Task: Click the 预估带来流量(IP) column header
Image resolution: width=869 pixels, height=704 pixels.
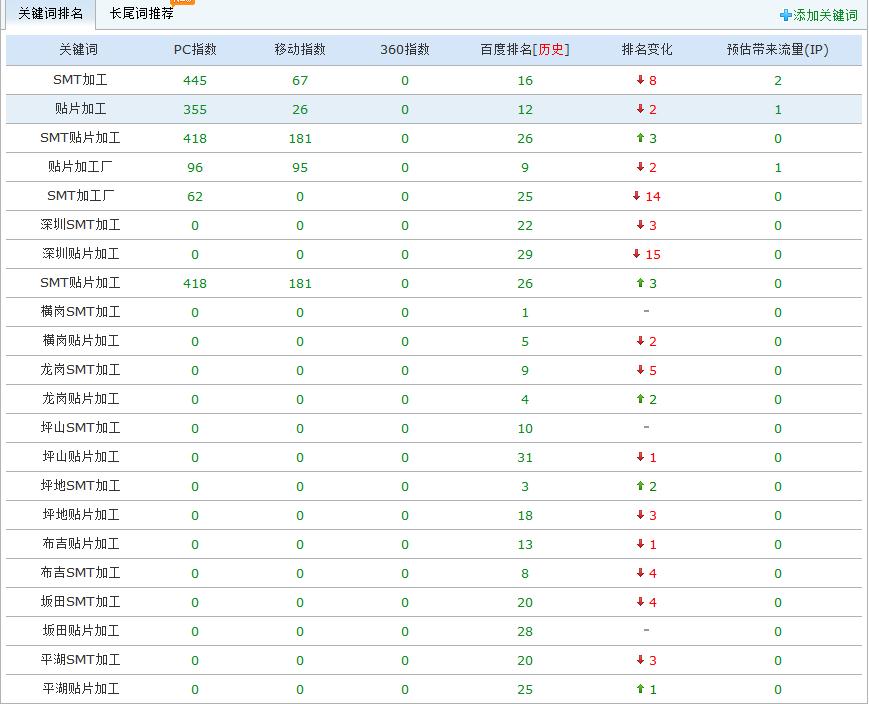Action: 777,49
